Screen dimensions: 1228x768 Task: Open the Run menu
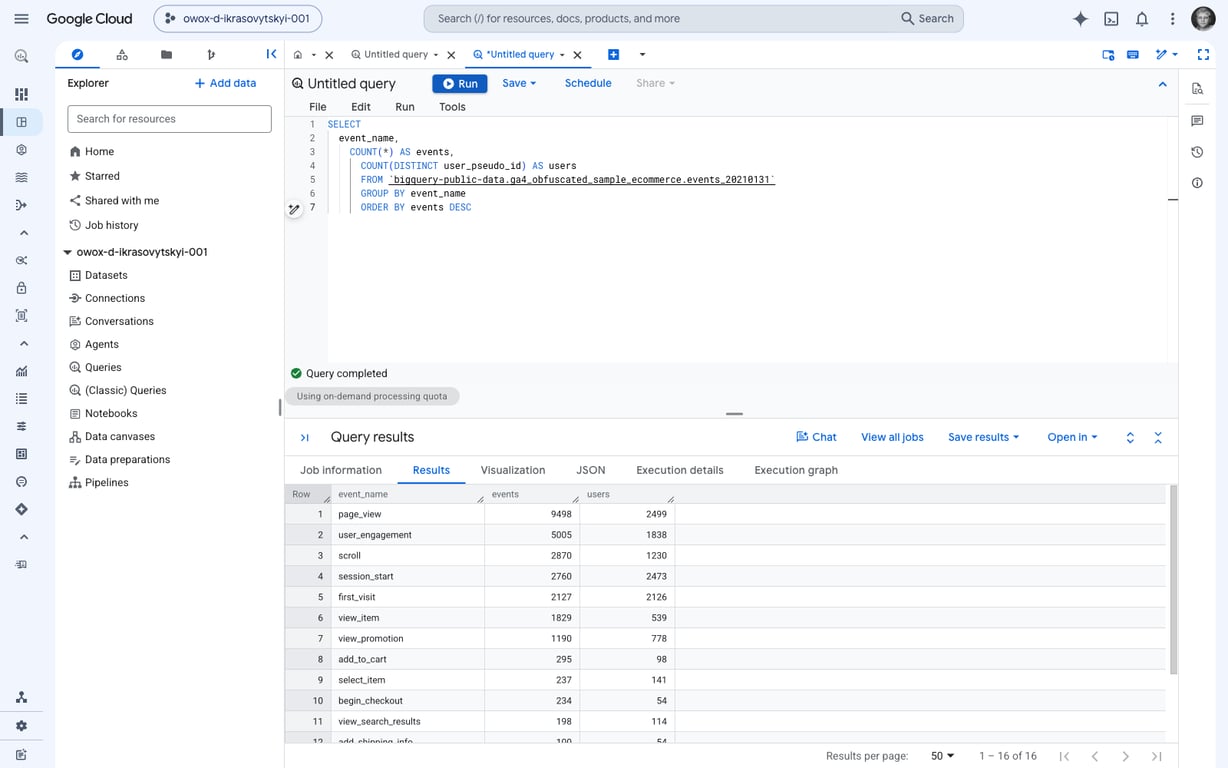click(404, 107)
